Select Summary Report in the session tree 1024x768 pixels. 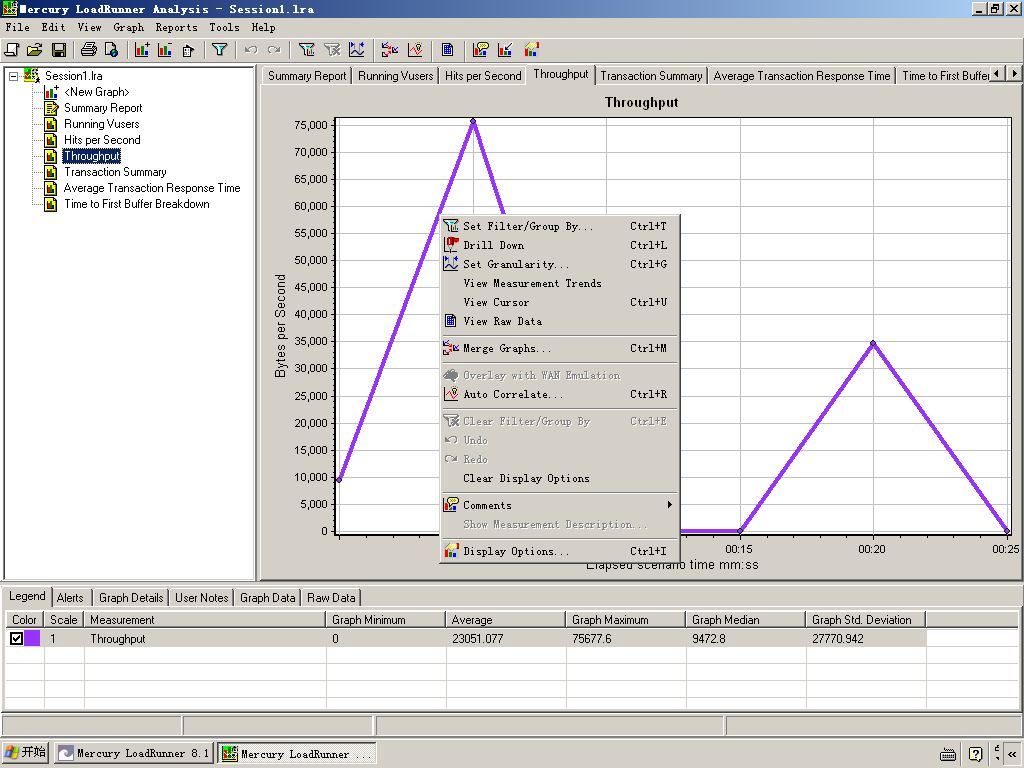tap(103, 108)
